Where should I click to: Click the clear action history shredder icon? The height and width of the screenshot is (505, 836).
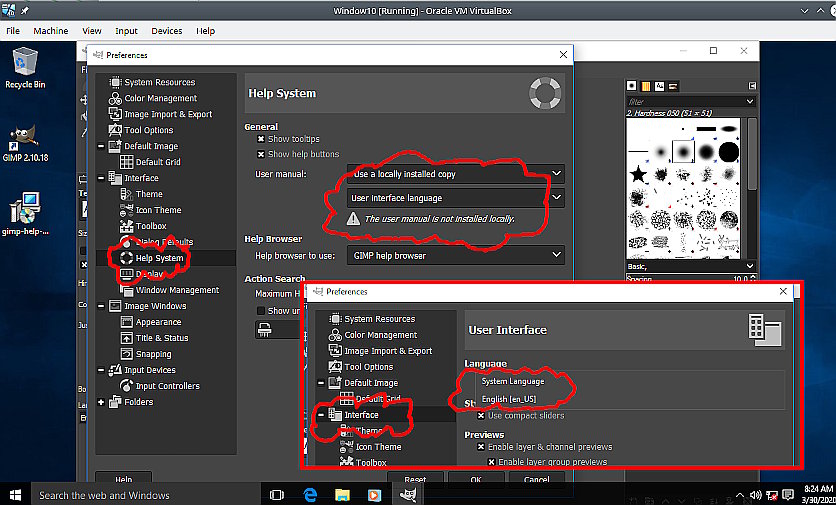(x=264, y=330)
